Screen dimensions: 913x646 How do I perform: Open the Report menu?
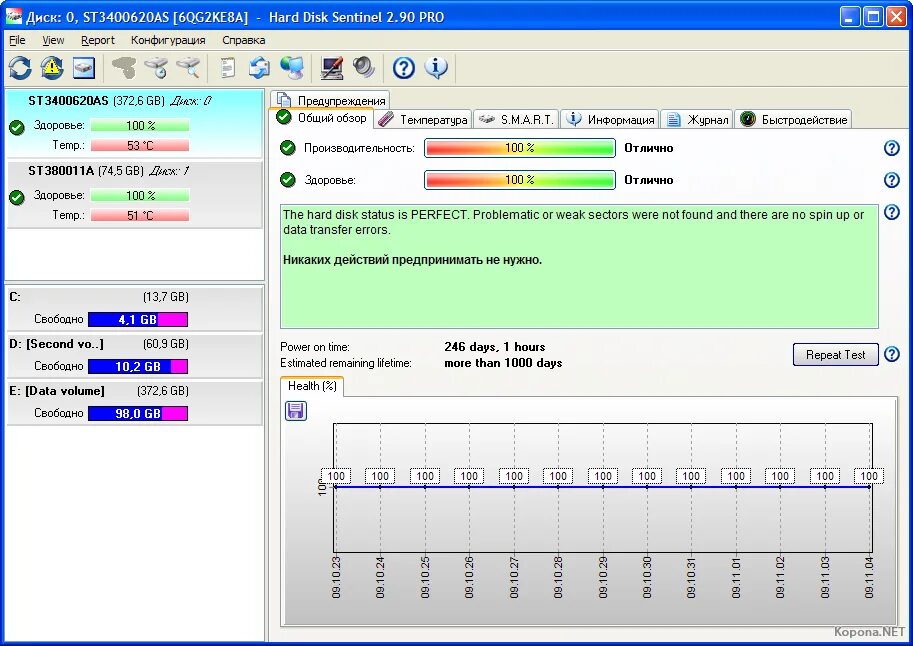[x=97, y=40]
